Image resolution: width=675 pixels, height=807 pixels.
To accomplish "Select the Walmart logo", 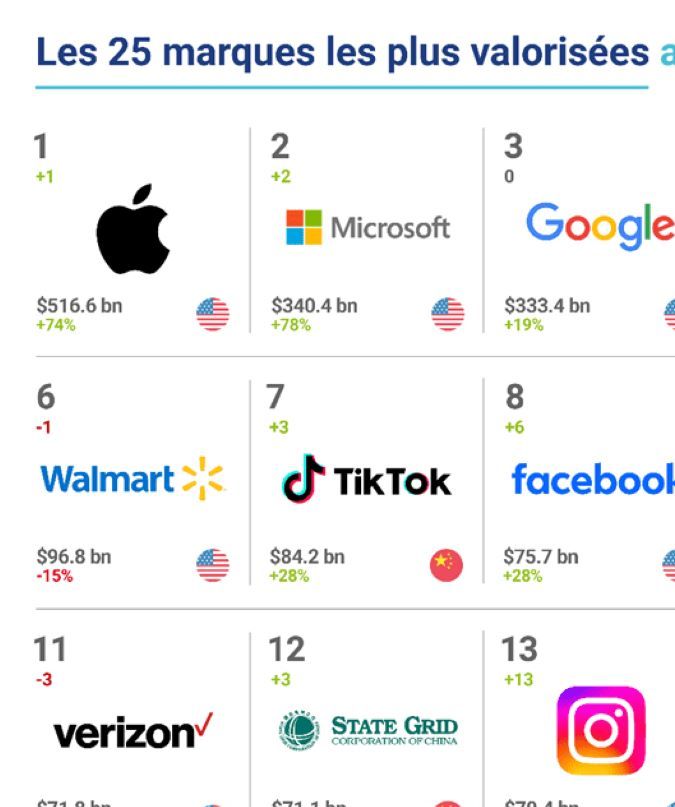I will point(133,479).
